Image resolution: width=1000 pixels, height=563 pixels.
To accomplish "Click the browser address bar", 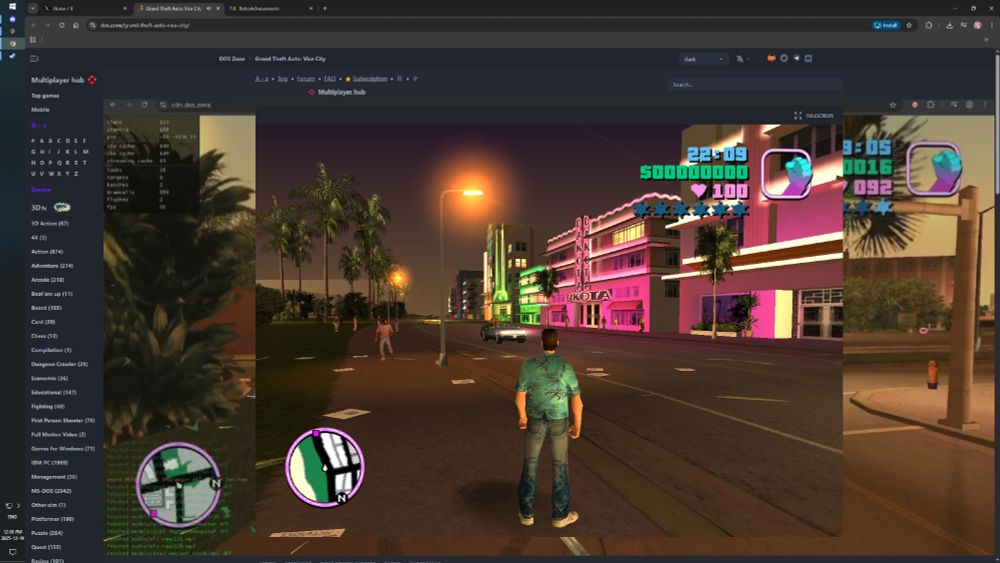I will 478,25.
